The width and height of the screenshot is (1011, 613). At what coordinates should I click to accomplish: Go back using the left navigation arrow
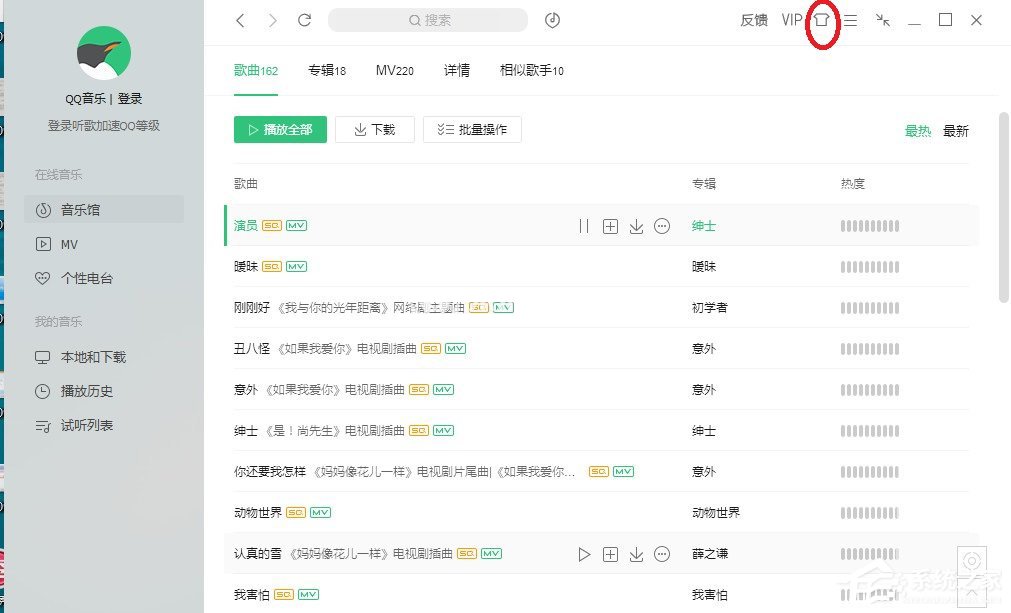[x=240, y=20]
